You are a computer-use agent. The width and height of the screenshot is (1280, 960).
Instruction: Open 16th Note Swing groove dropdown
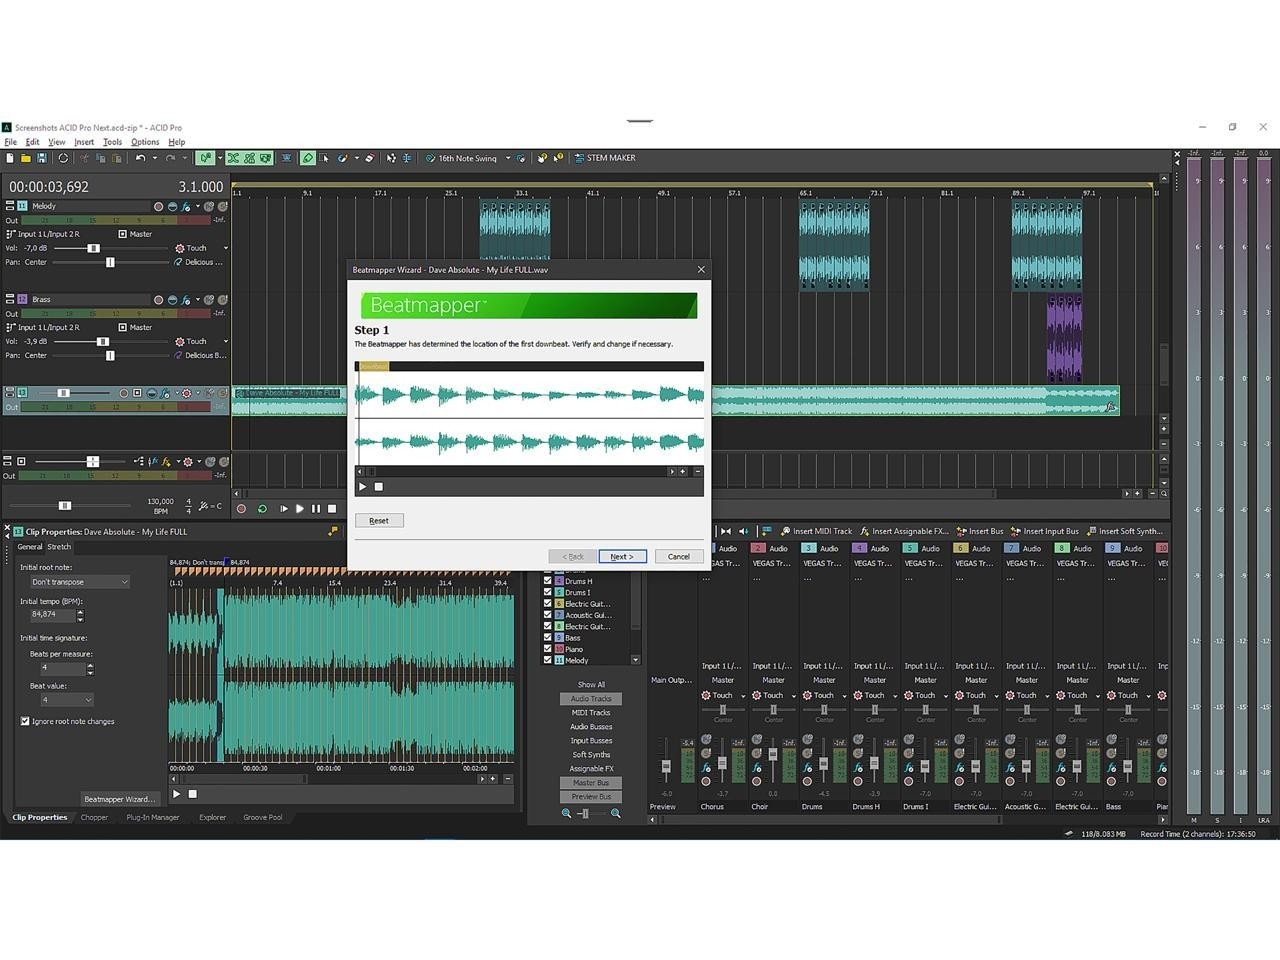[x=508, y=158]
